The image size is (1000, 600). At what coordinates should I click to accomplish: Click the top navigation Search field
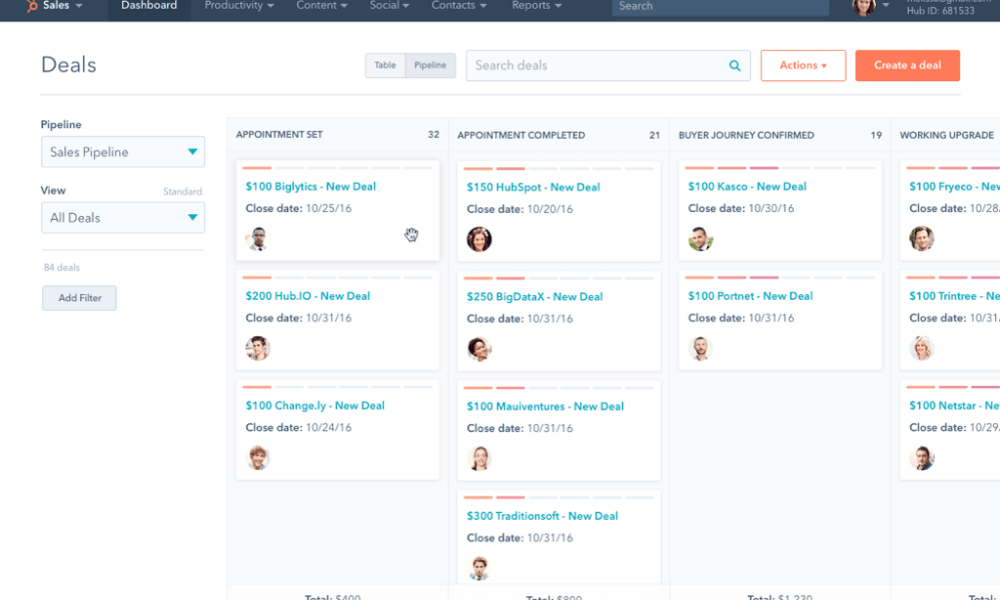point(721,6)
